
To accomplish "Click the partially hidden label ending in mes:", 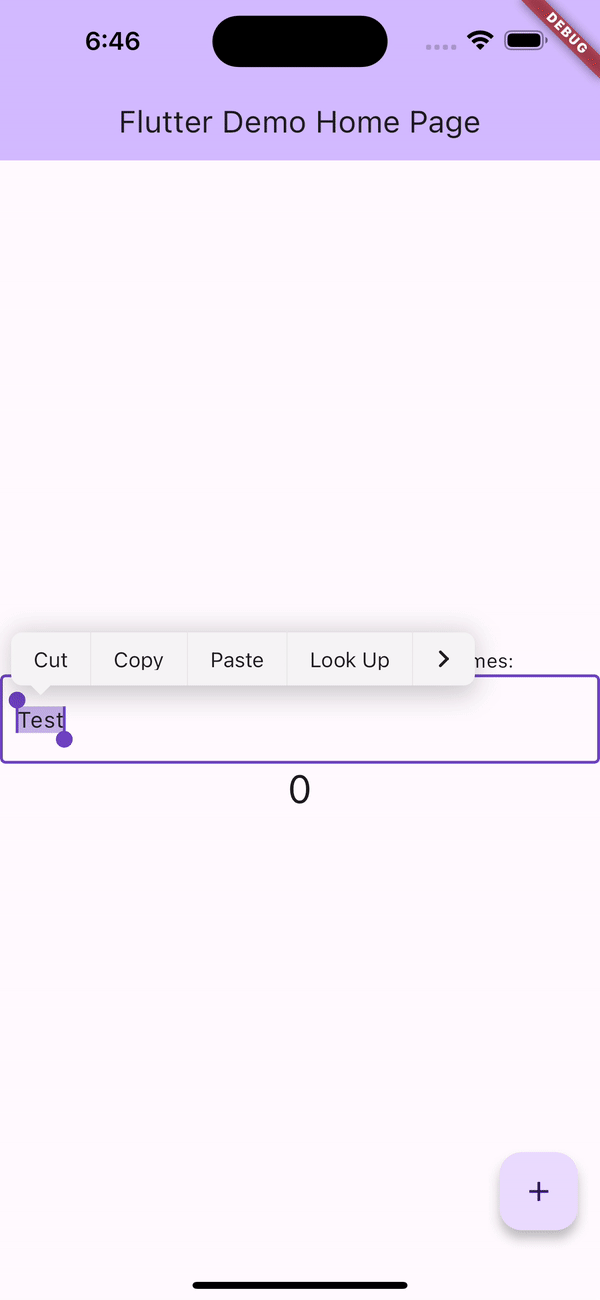I will pyautogui.click(x=494, y=661).
